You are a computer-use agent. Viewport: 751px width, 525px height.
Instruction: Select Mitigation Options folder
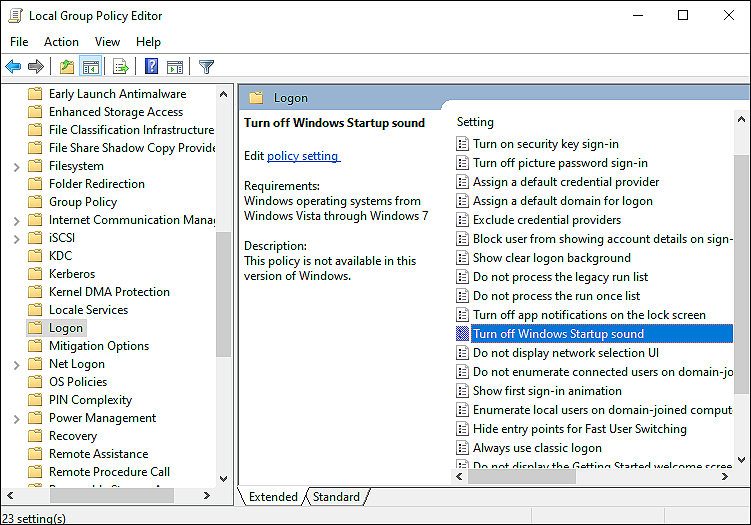point(99,346)
